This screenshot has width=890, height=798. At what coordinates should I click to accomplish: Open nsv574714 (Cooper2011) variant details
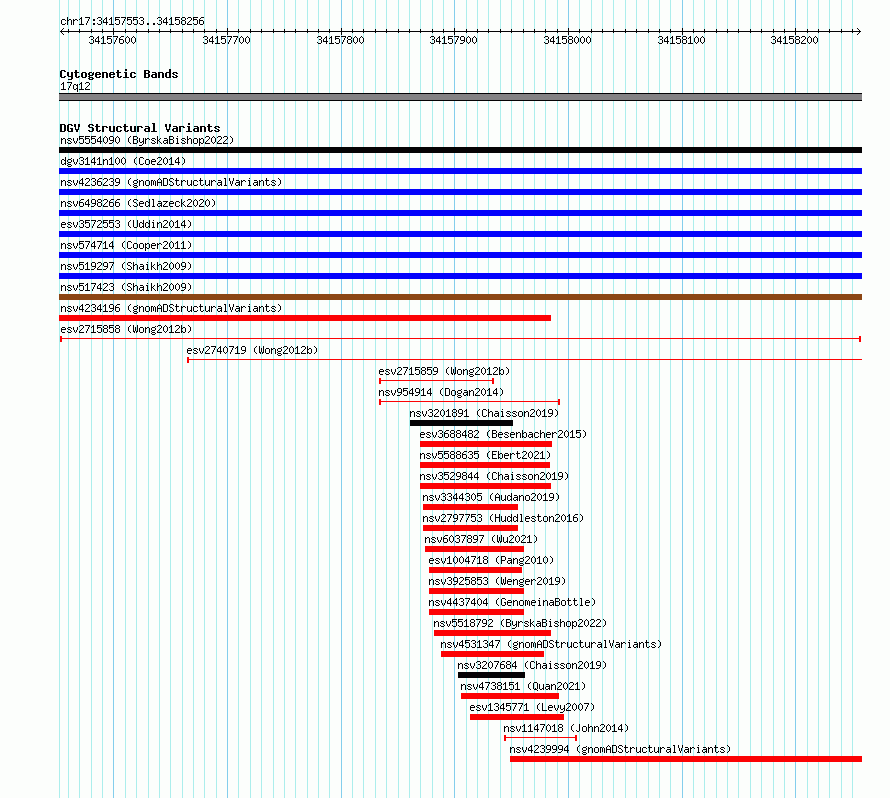126,245
